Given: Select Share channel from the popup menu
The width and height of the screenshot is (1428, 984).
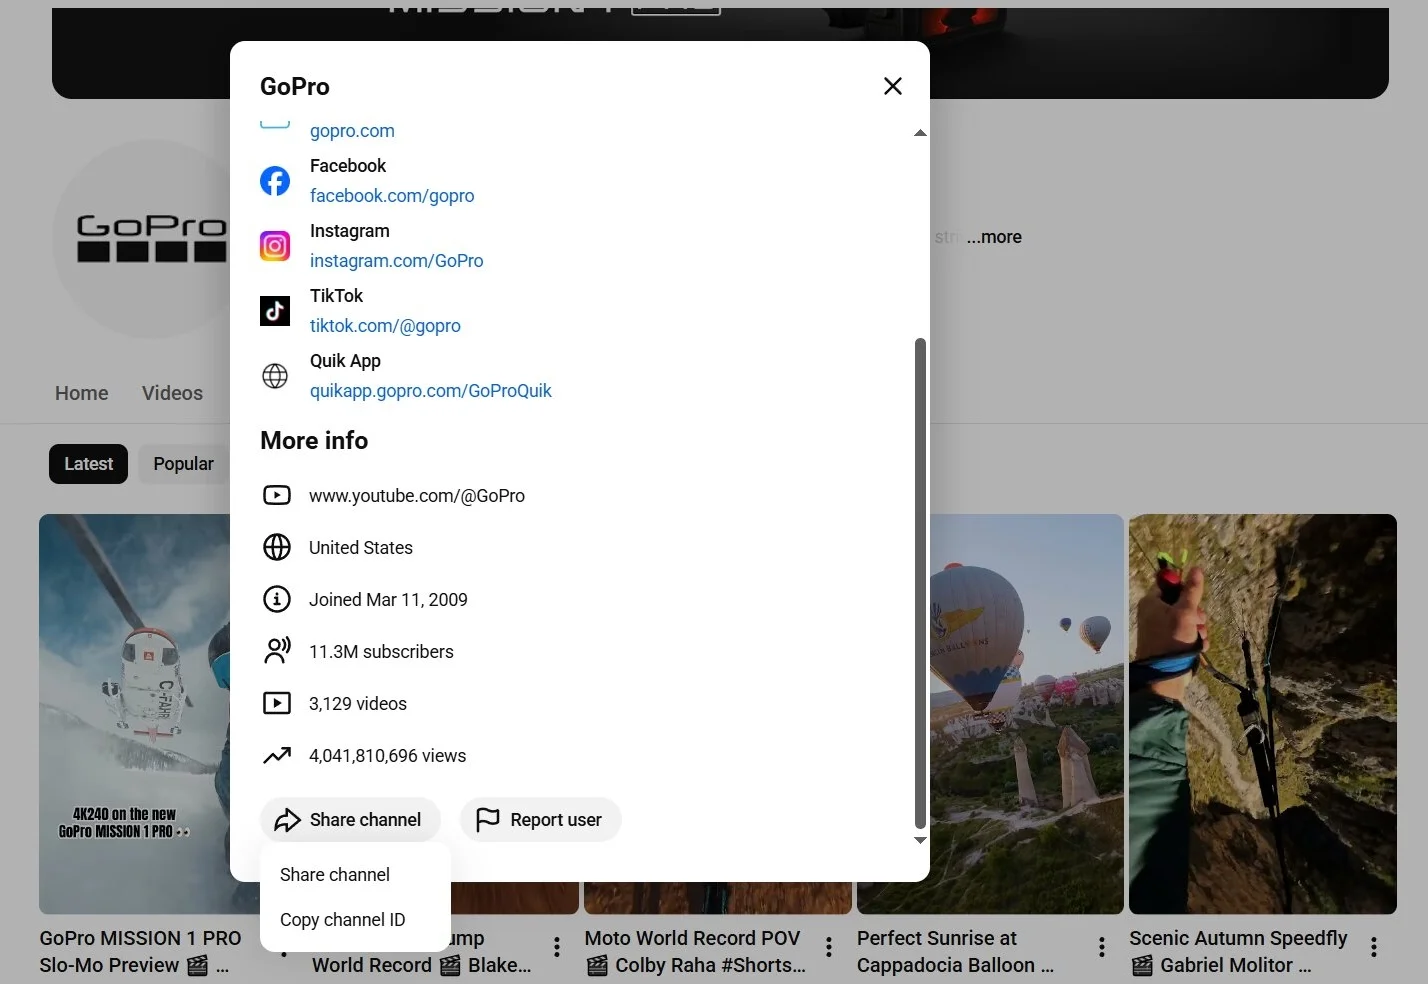Looking at the screenshot, I should (355, 875).
